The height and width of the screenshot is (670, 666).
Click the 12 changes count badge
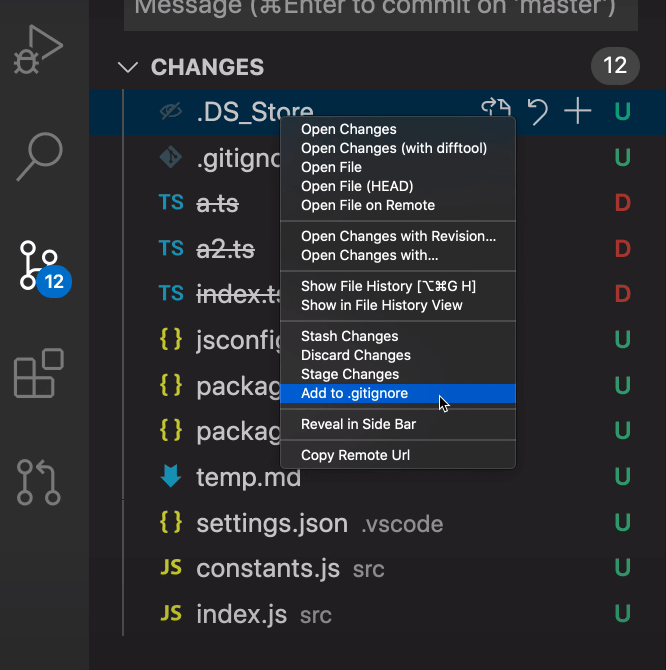click(614, 67)
